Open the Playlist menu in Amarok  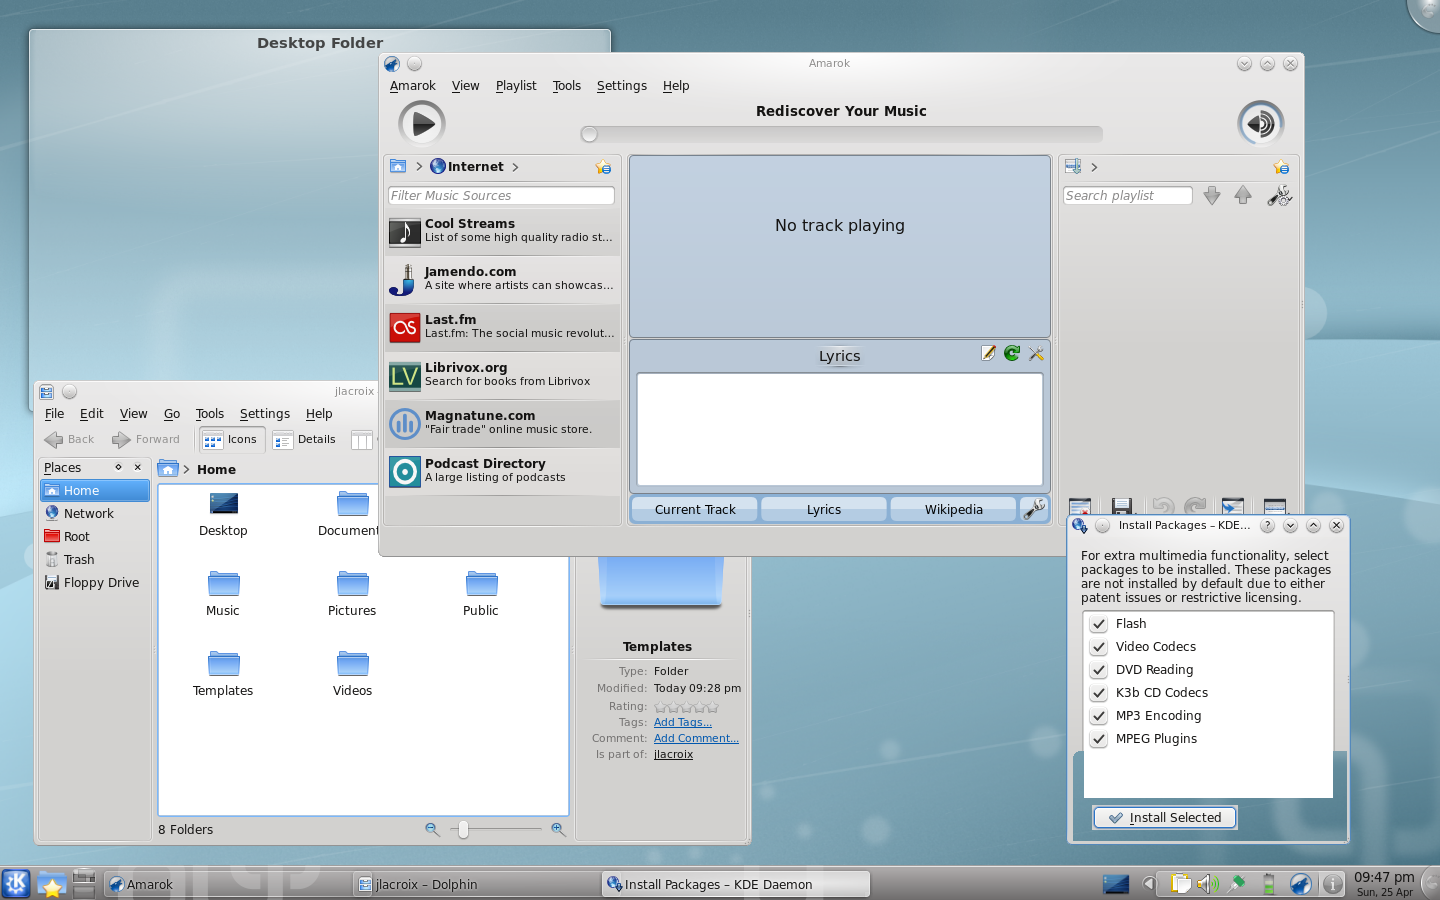coord(516,86)
